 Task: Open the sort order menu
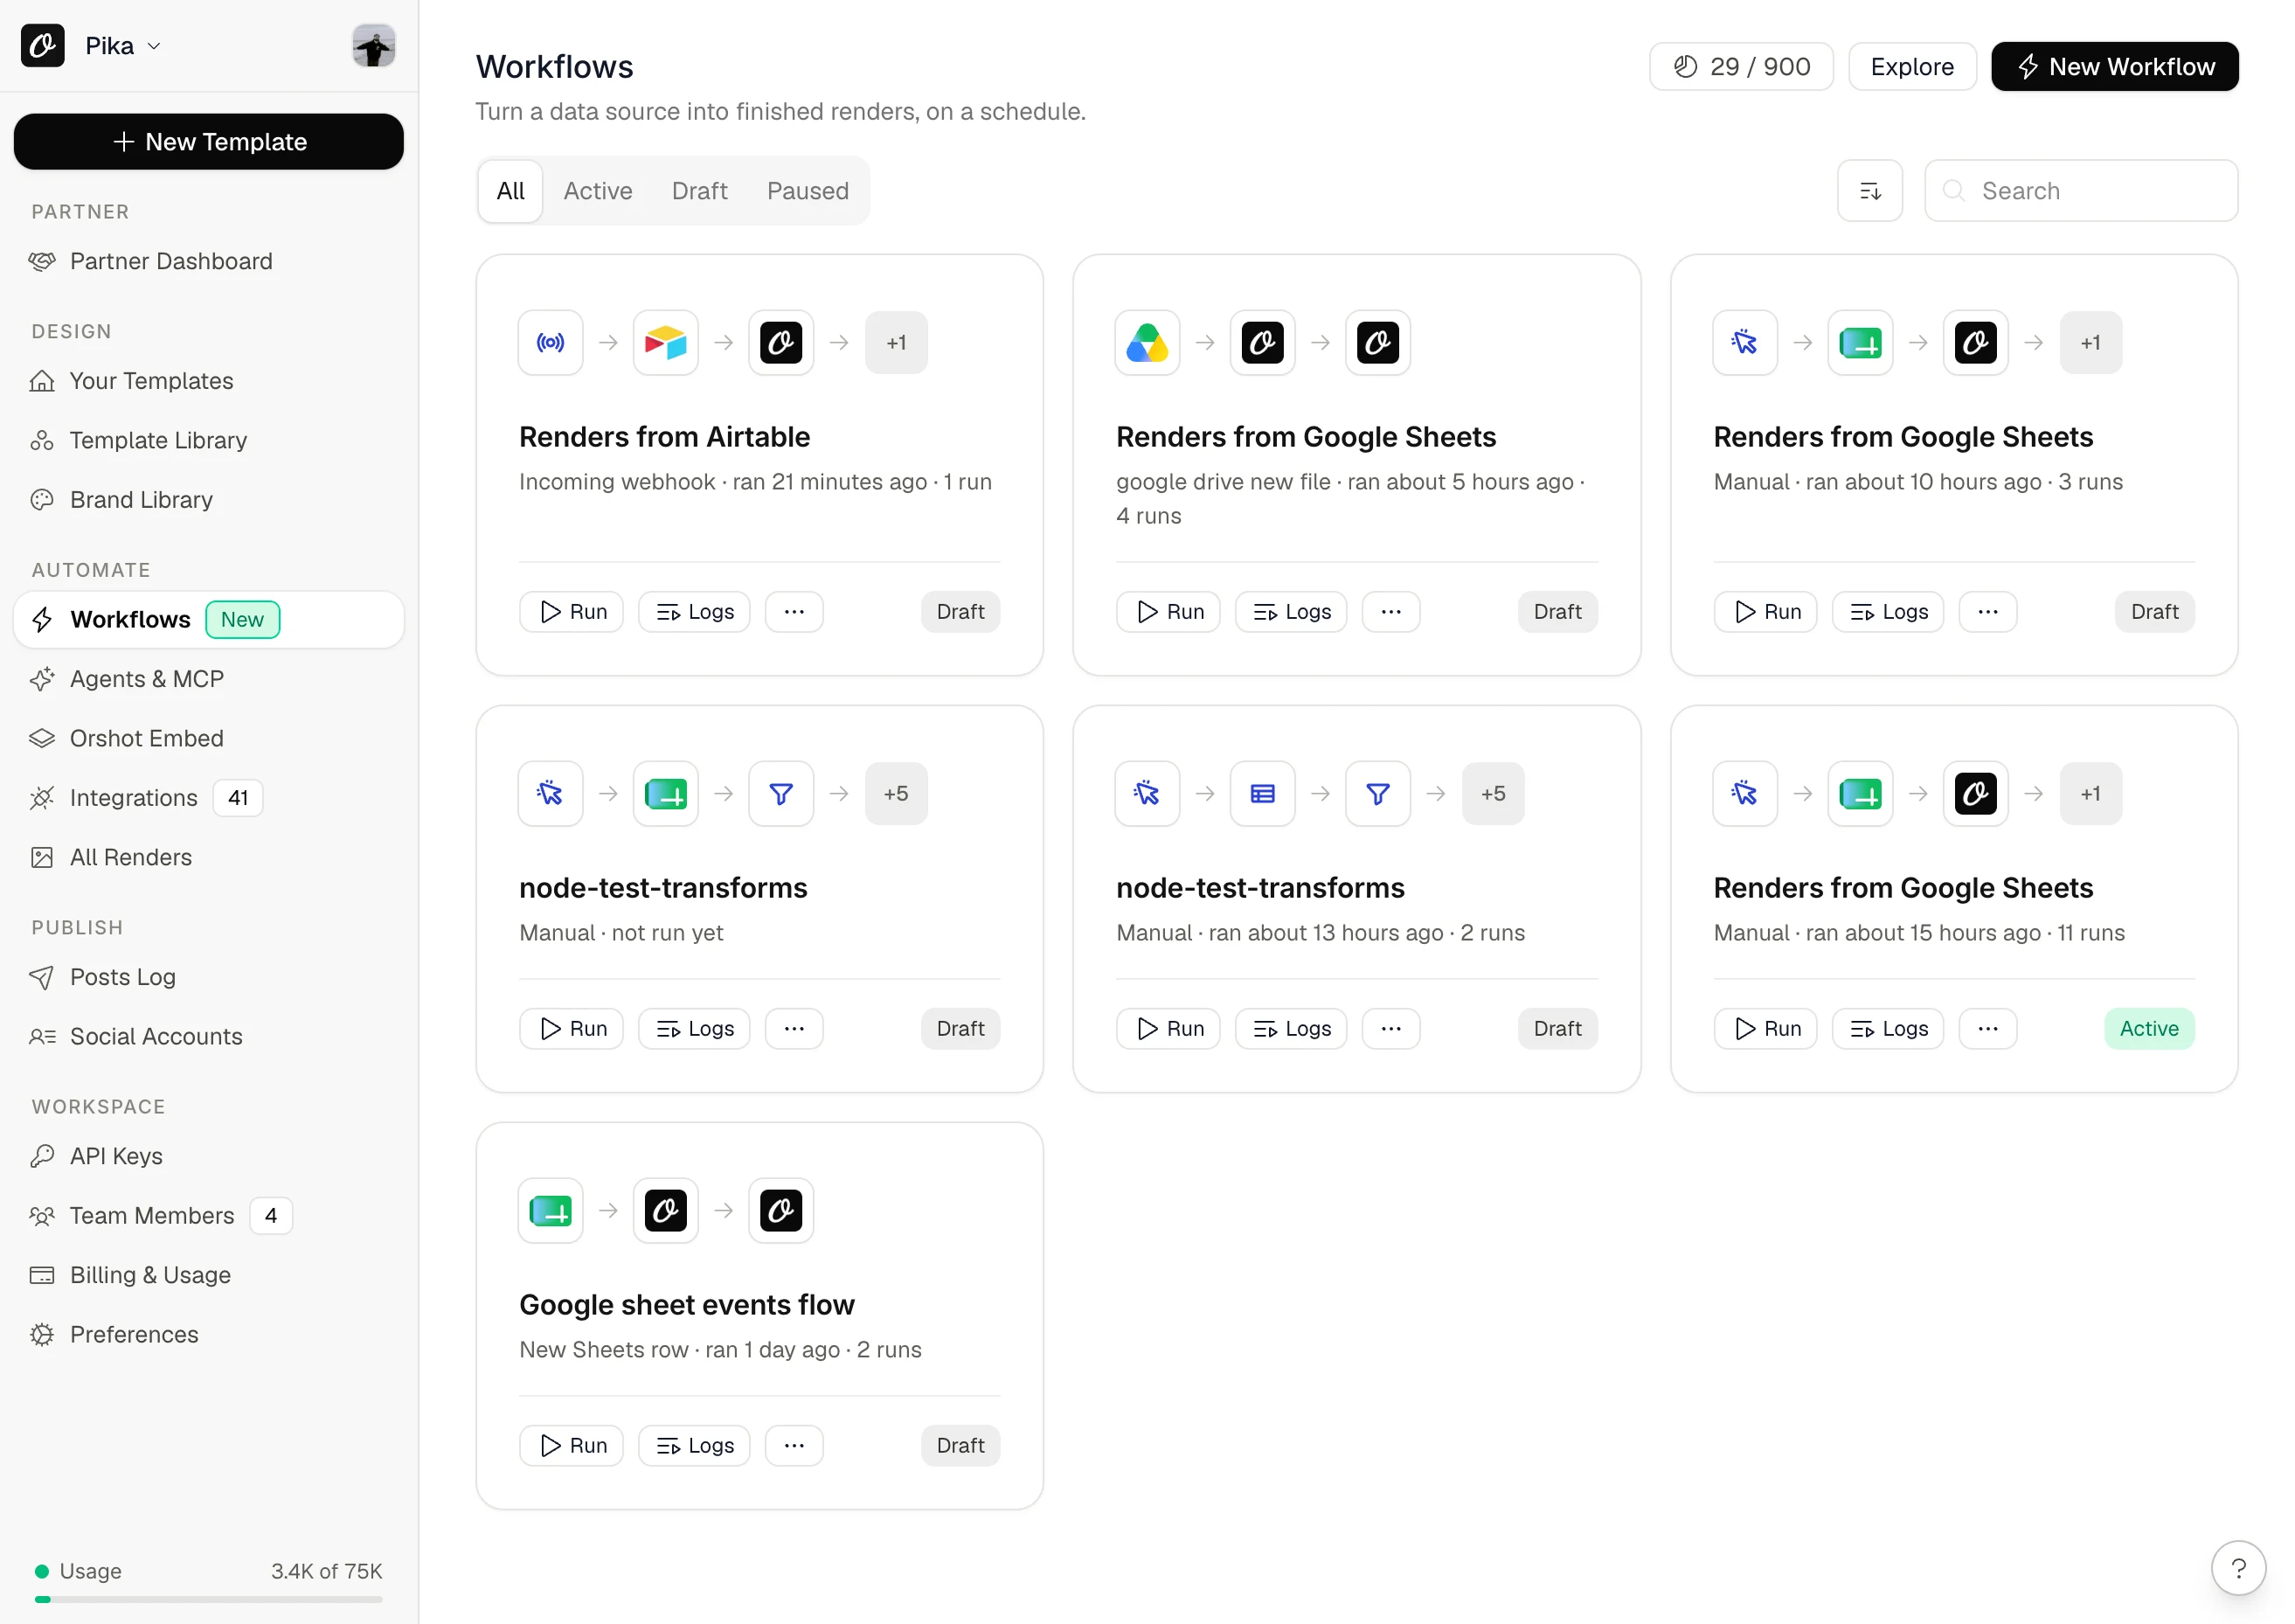(1869, 190)
